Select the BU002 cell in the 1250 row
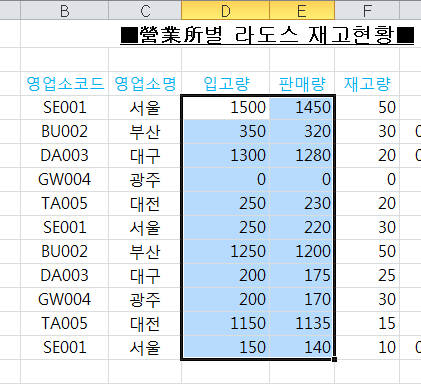Image resolution: width=421 pixels, height=384 pixels. (65, 252)
